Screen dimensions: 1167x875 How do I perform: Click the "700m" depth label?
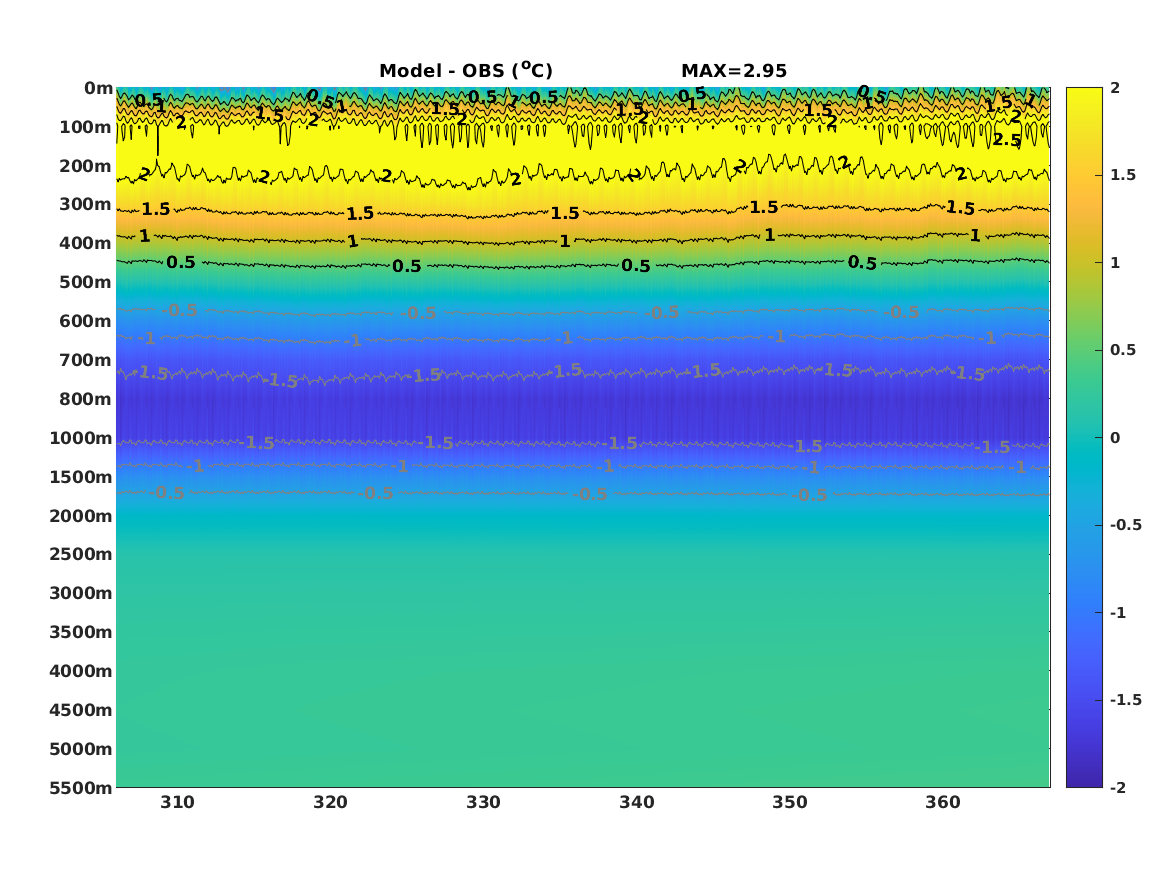pos(86,360)
